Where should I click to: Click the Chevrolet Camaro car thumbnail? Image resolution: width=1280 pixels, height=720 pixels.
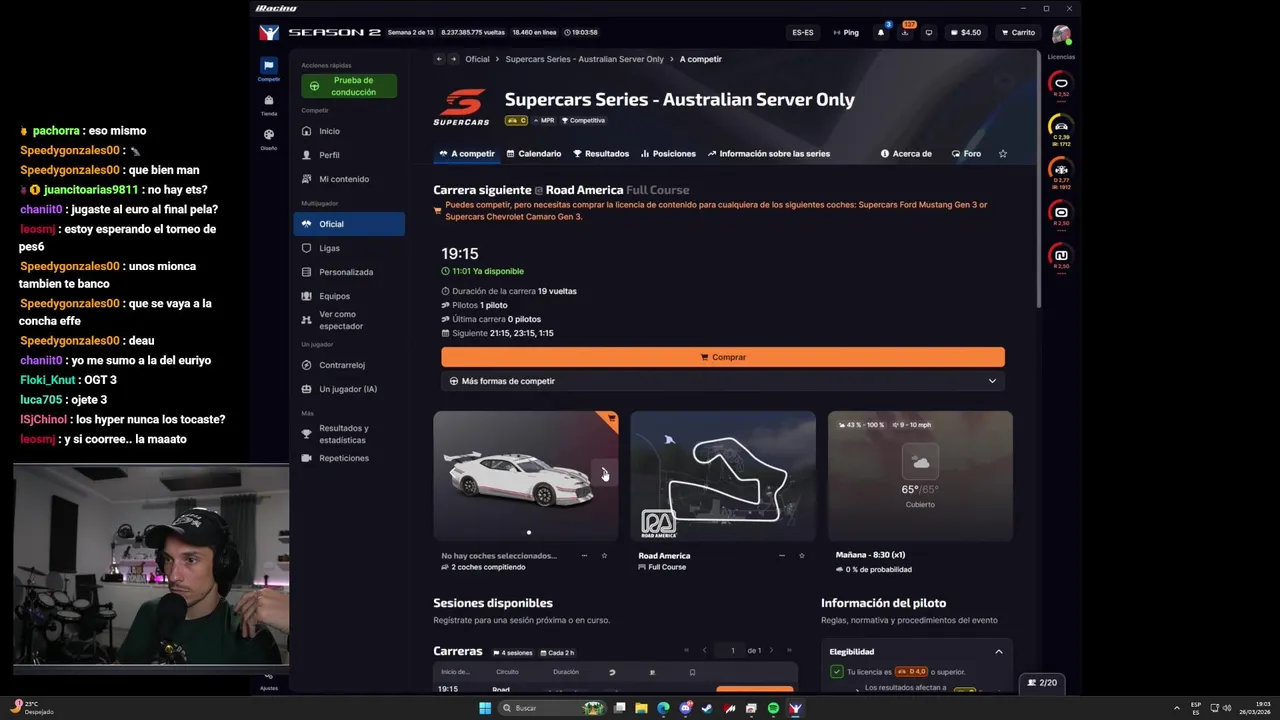click(525, 476)
